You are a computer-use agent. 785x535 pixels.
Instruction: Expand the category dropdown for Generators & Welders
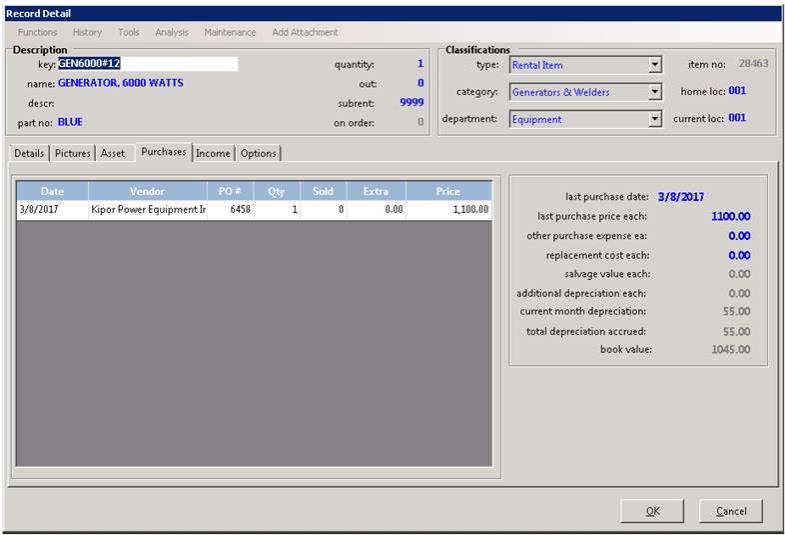click(655, 92)
